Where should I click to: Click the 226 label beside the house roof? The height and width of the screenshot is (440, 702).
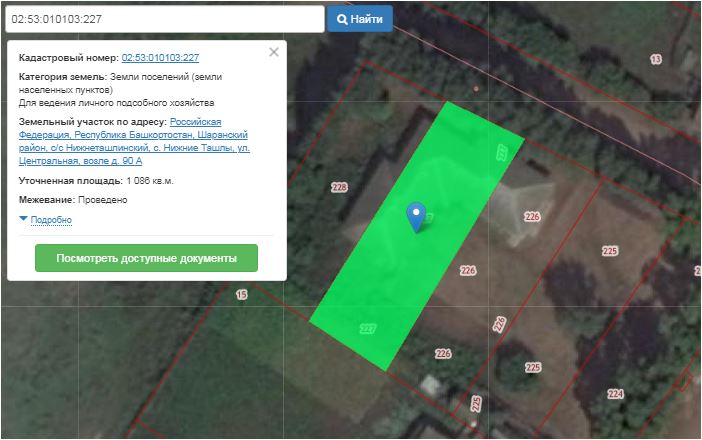(531, 216)
